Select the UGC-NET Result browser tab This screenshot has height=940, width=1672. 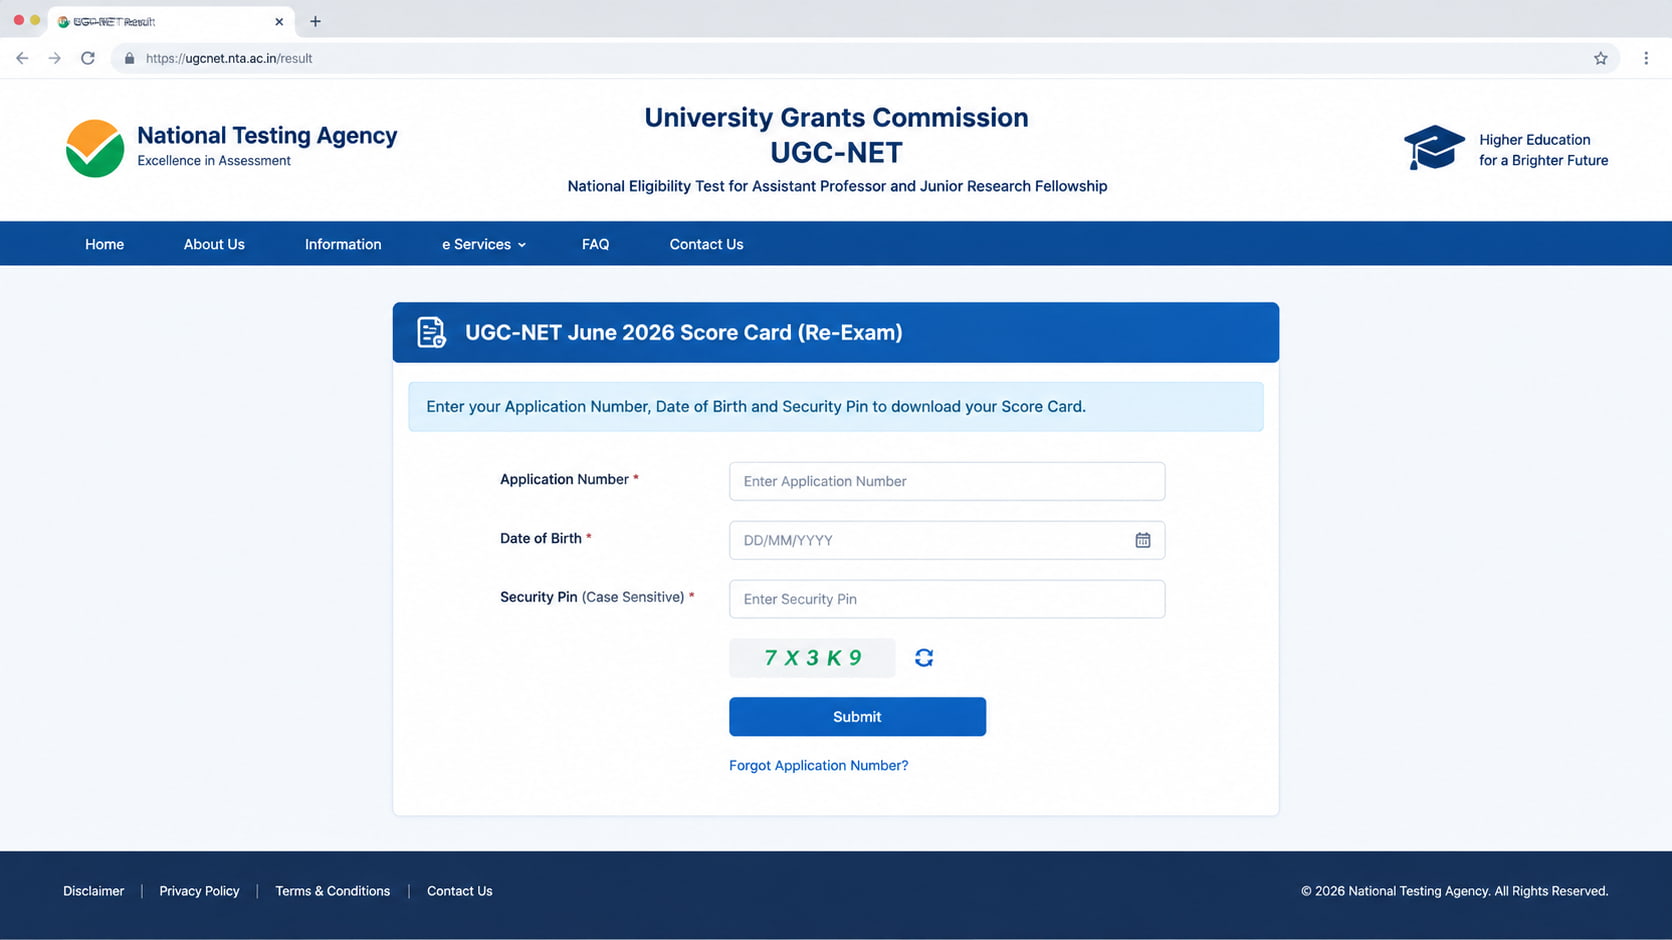pyautogui.click(x=170, y=21)
